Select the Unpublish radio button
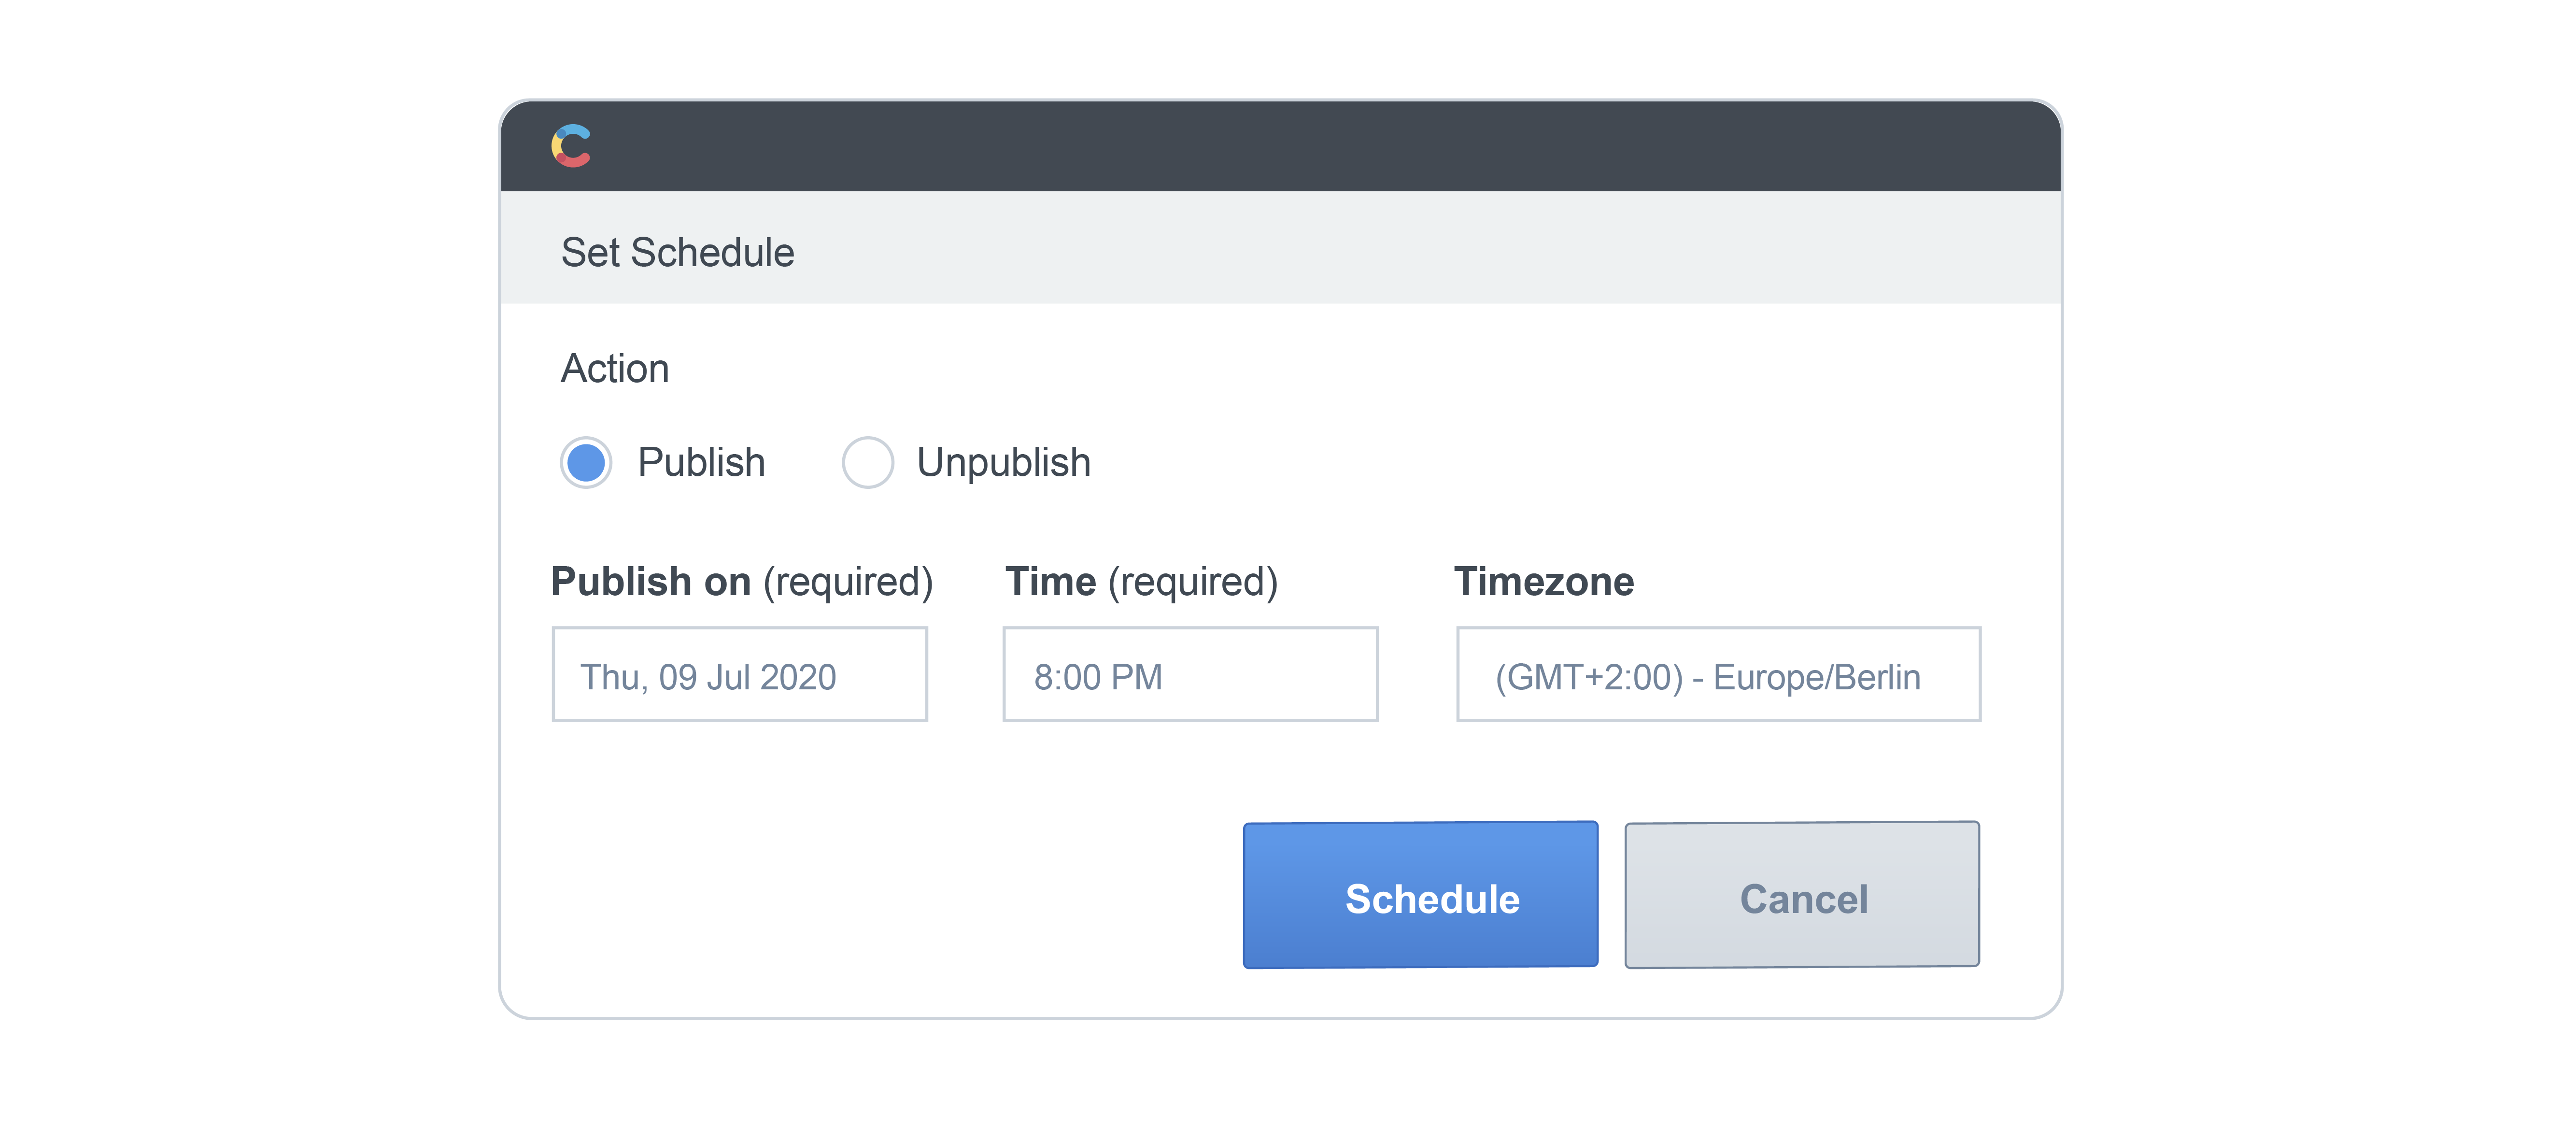This screenshot has width=2576, height=1127. [867, 463]
